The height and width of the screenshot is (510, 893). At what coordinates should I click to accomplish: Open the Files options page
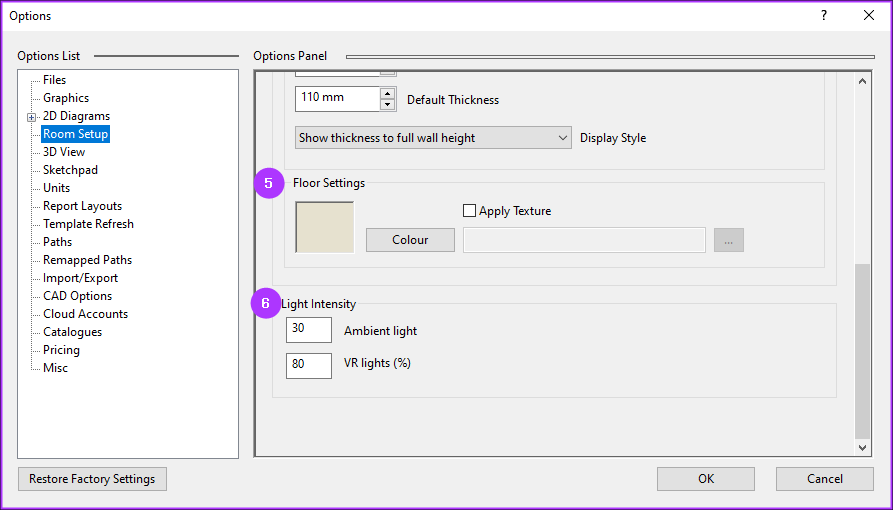55,80
